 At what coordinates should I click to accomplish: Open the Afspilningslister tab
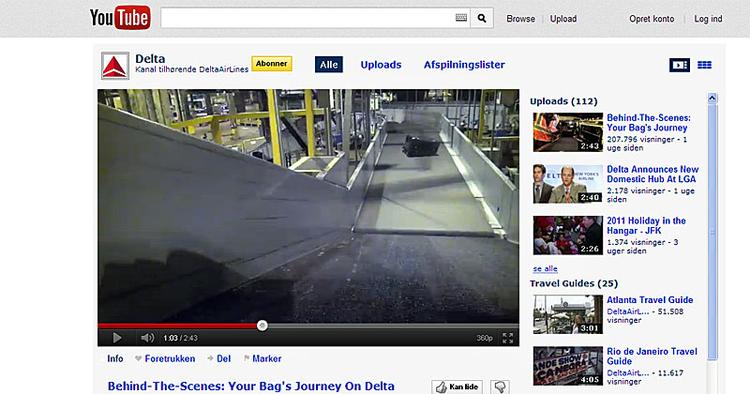(464, 65)
